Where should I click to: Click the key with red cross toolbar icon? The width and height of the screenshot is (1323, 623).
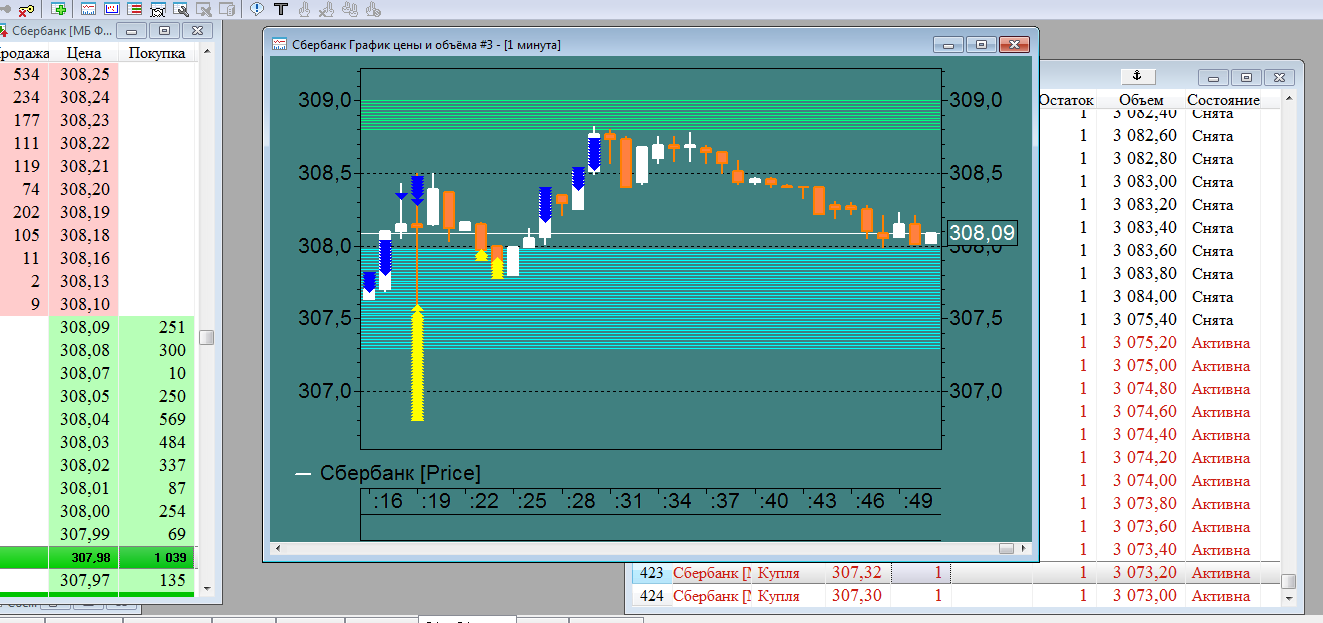click(24, 9)
